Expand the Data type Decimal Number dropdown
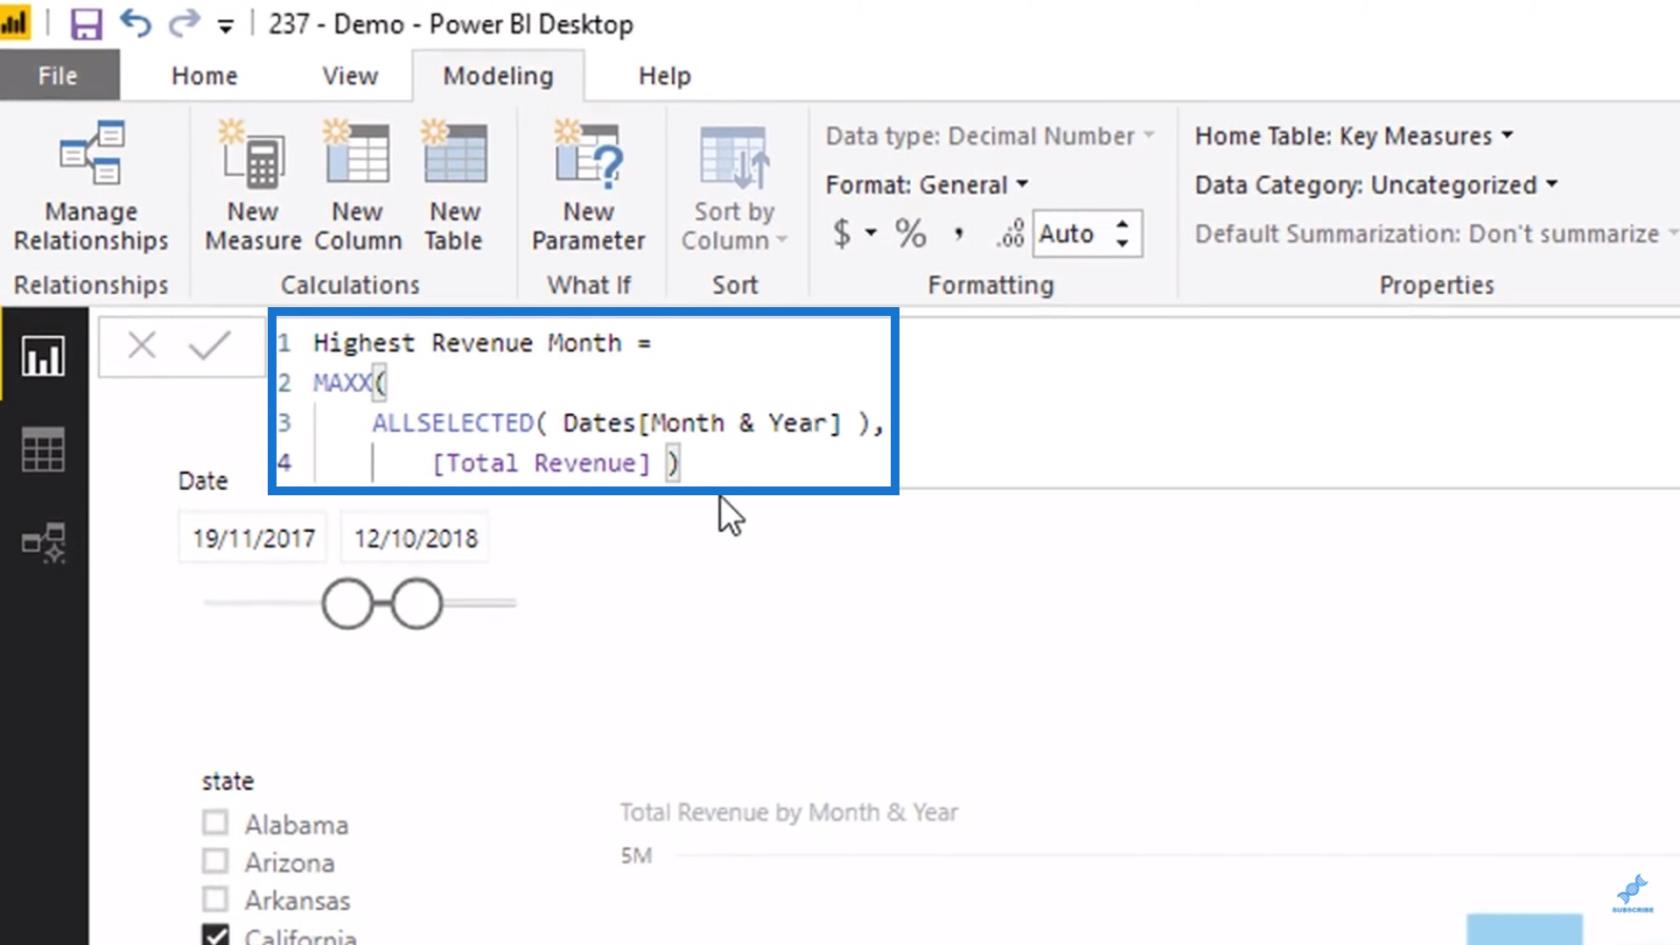This screenshot has width=1680, height=945. pyautogui.click(x=990, y=136)
